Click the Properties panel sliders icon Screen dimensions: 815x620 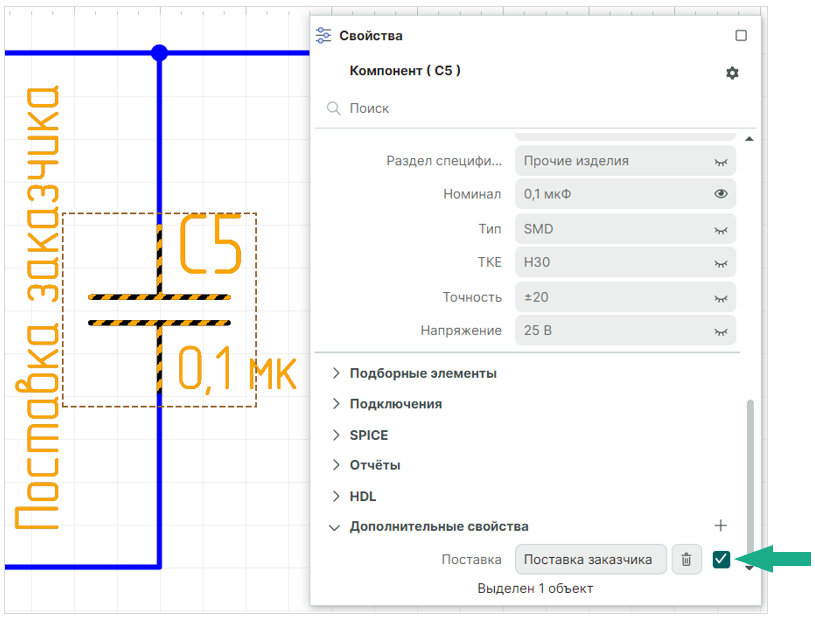(323, 35)
